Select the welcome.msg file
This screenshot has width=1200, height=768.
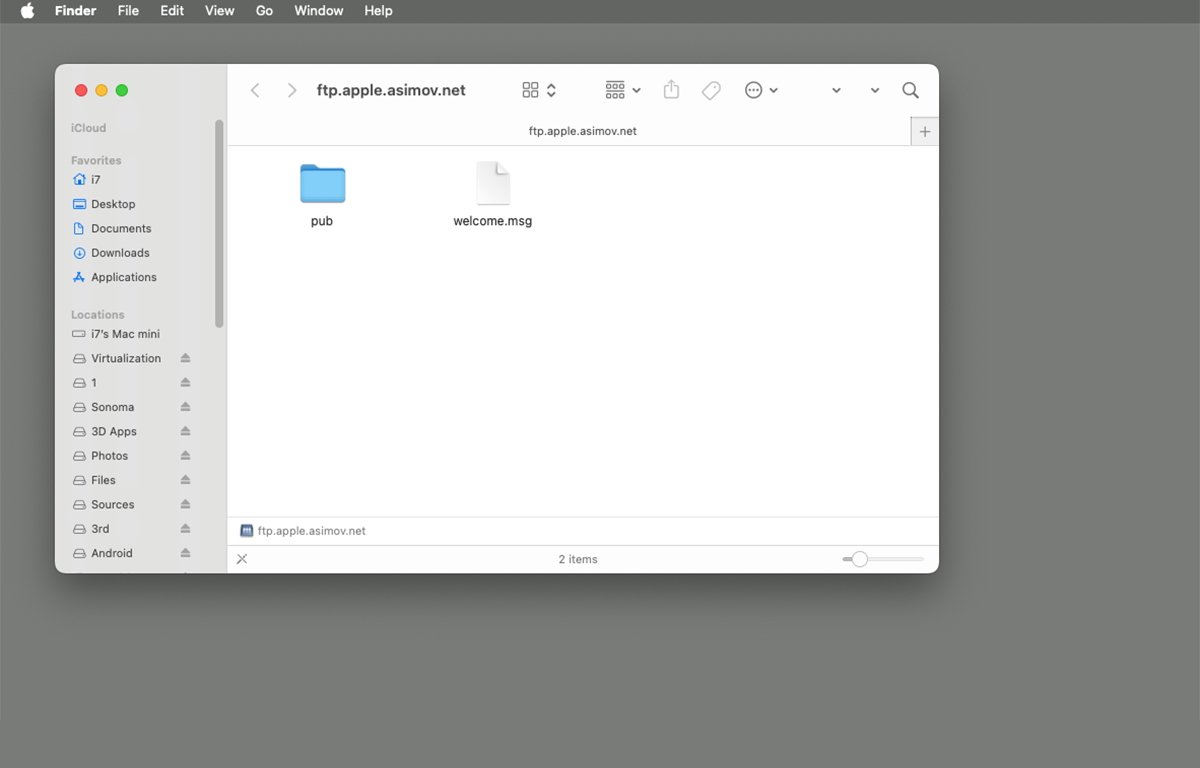(492, 185)
